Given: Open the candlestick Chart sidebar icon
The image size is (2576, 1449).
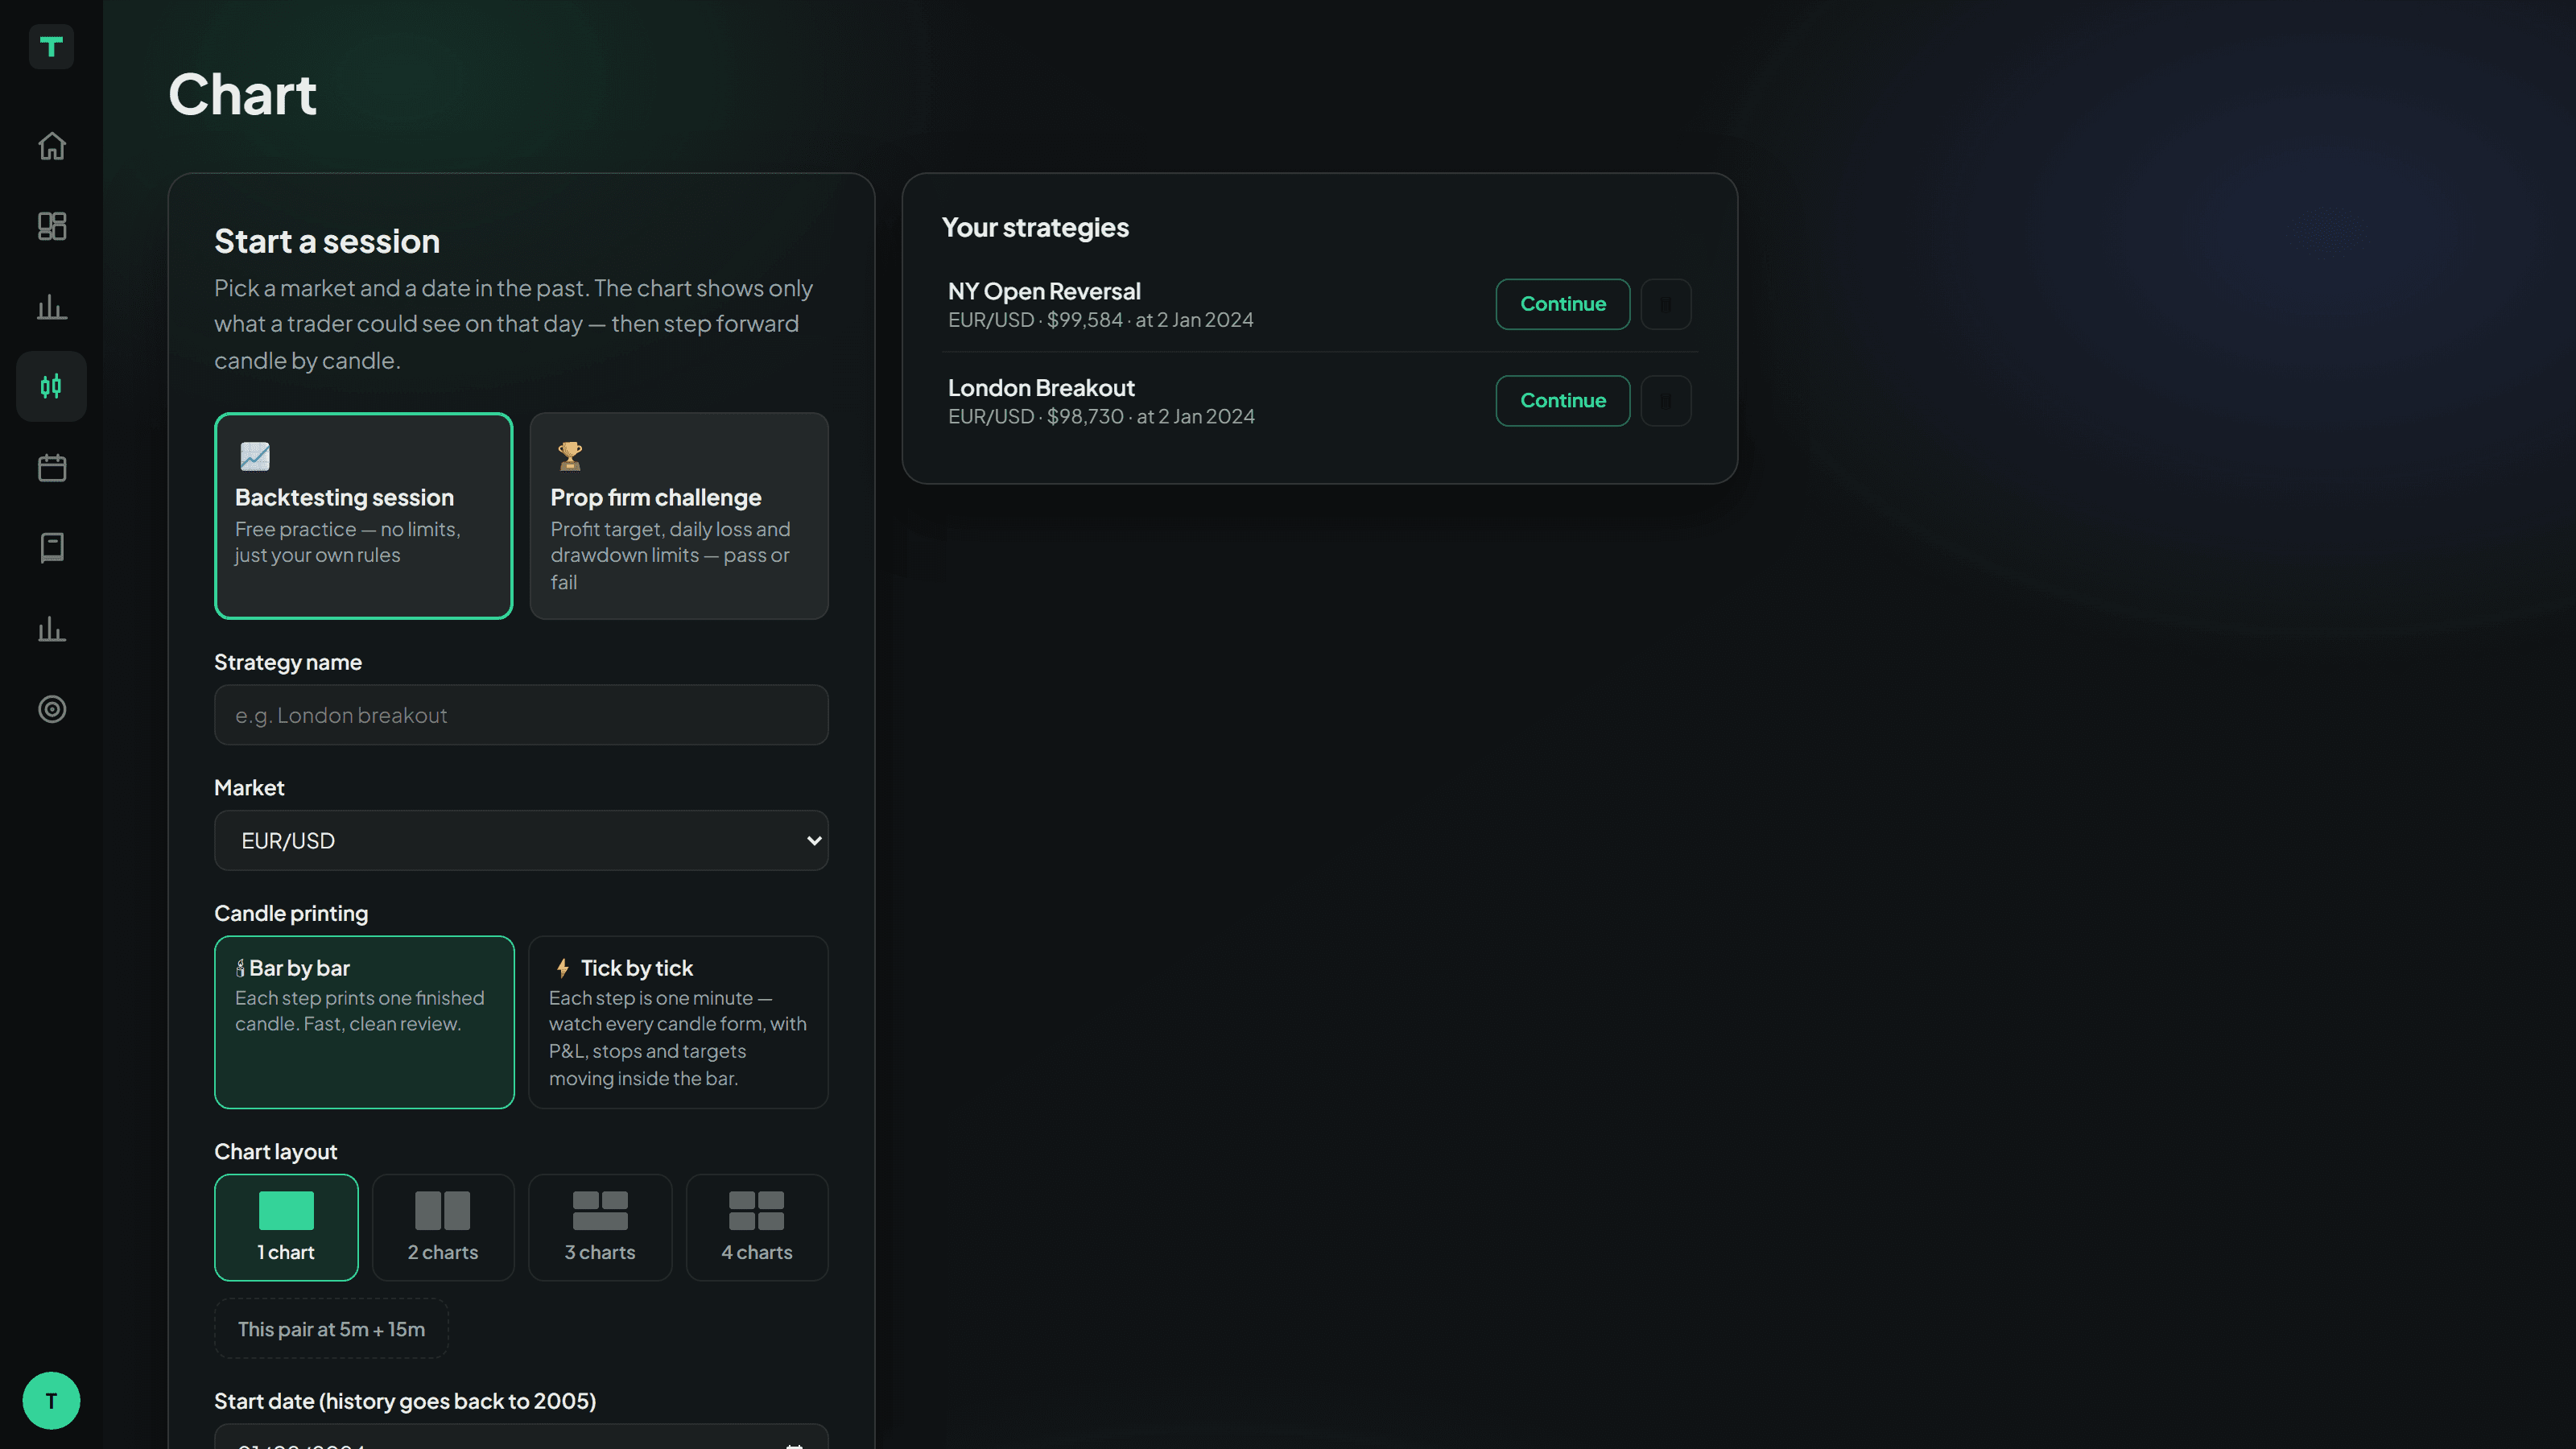Looking at the screenshot, I should coord(51,386).
